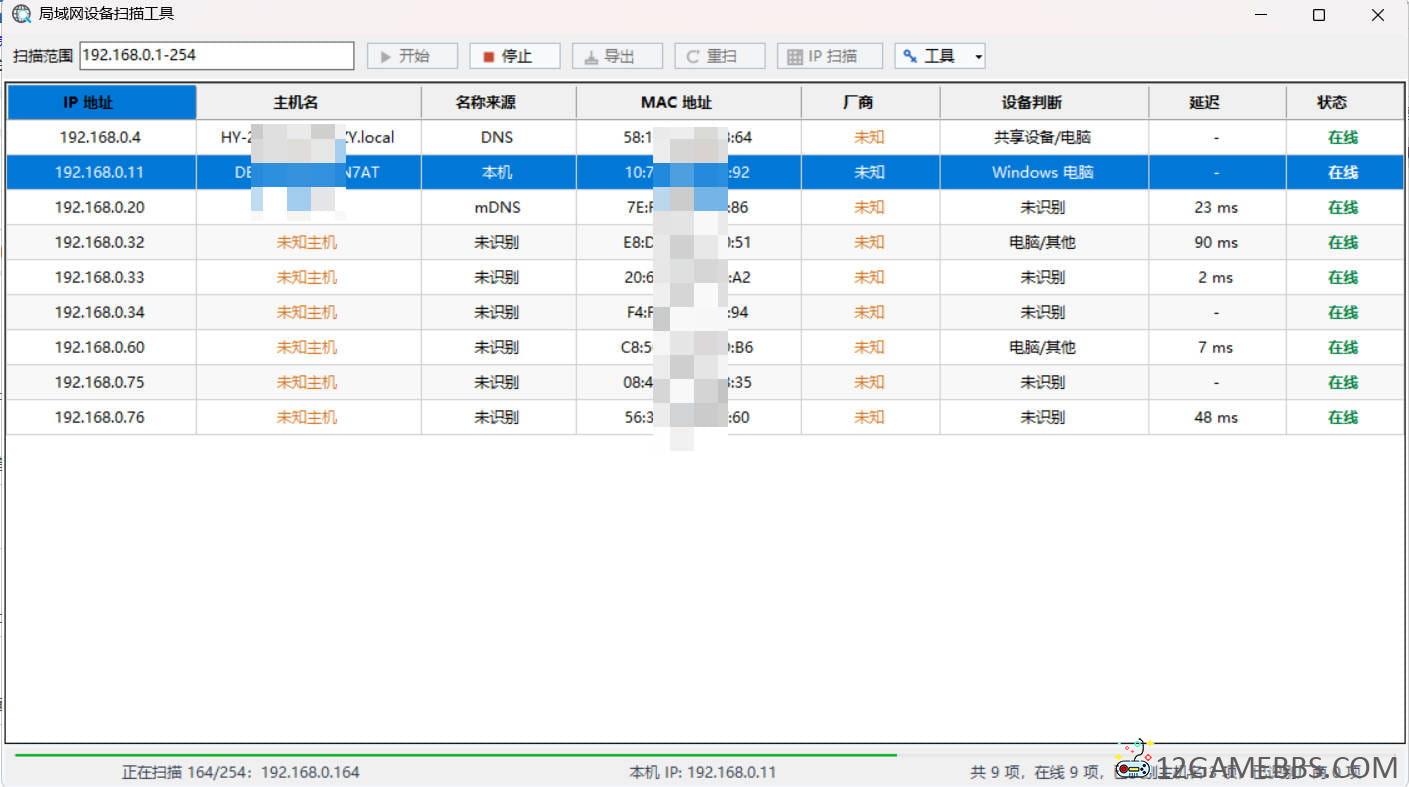The height and width of the screenshot is (787, 1409).
Task: Click the Windows 电脑 device cell
Action: tap(1044, 172)
